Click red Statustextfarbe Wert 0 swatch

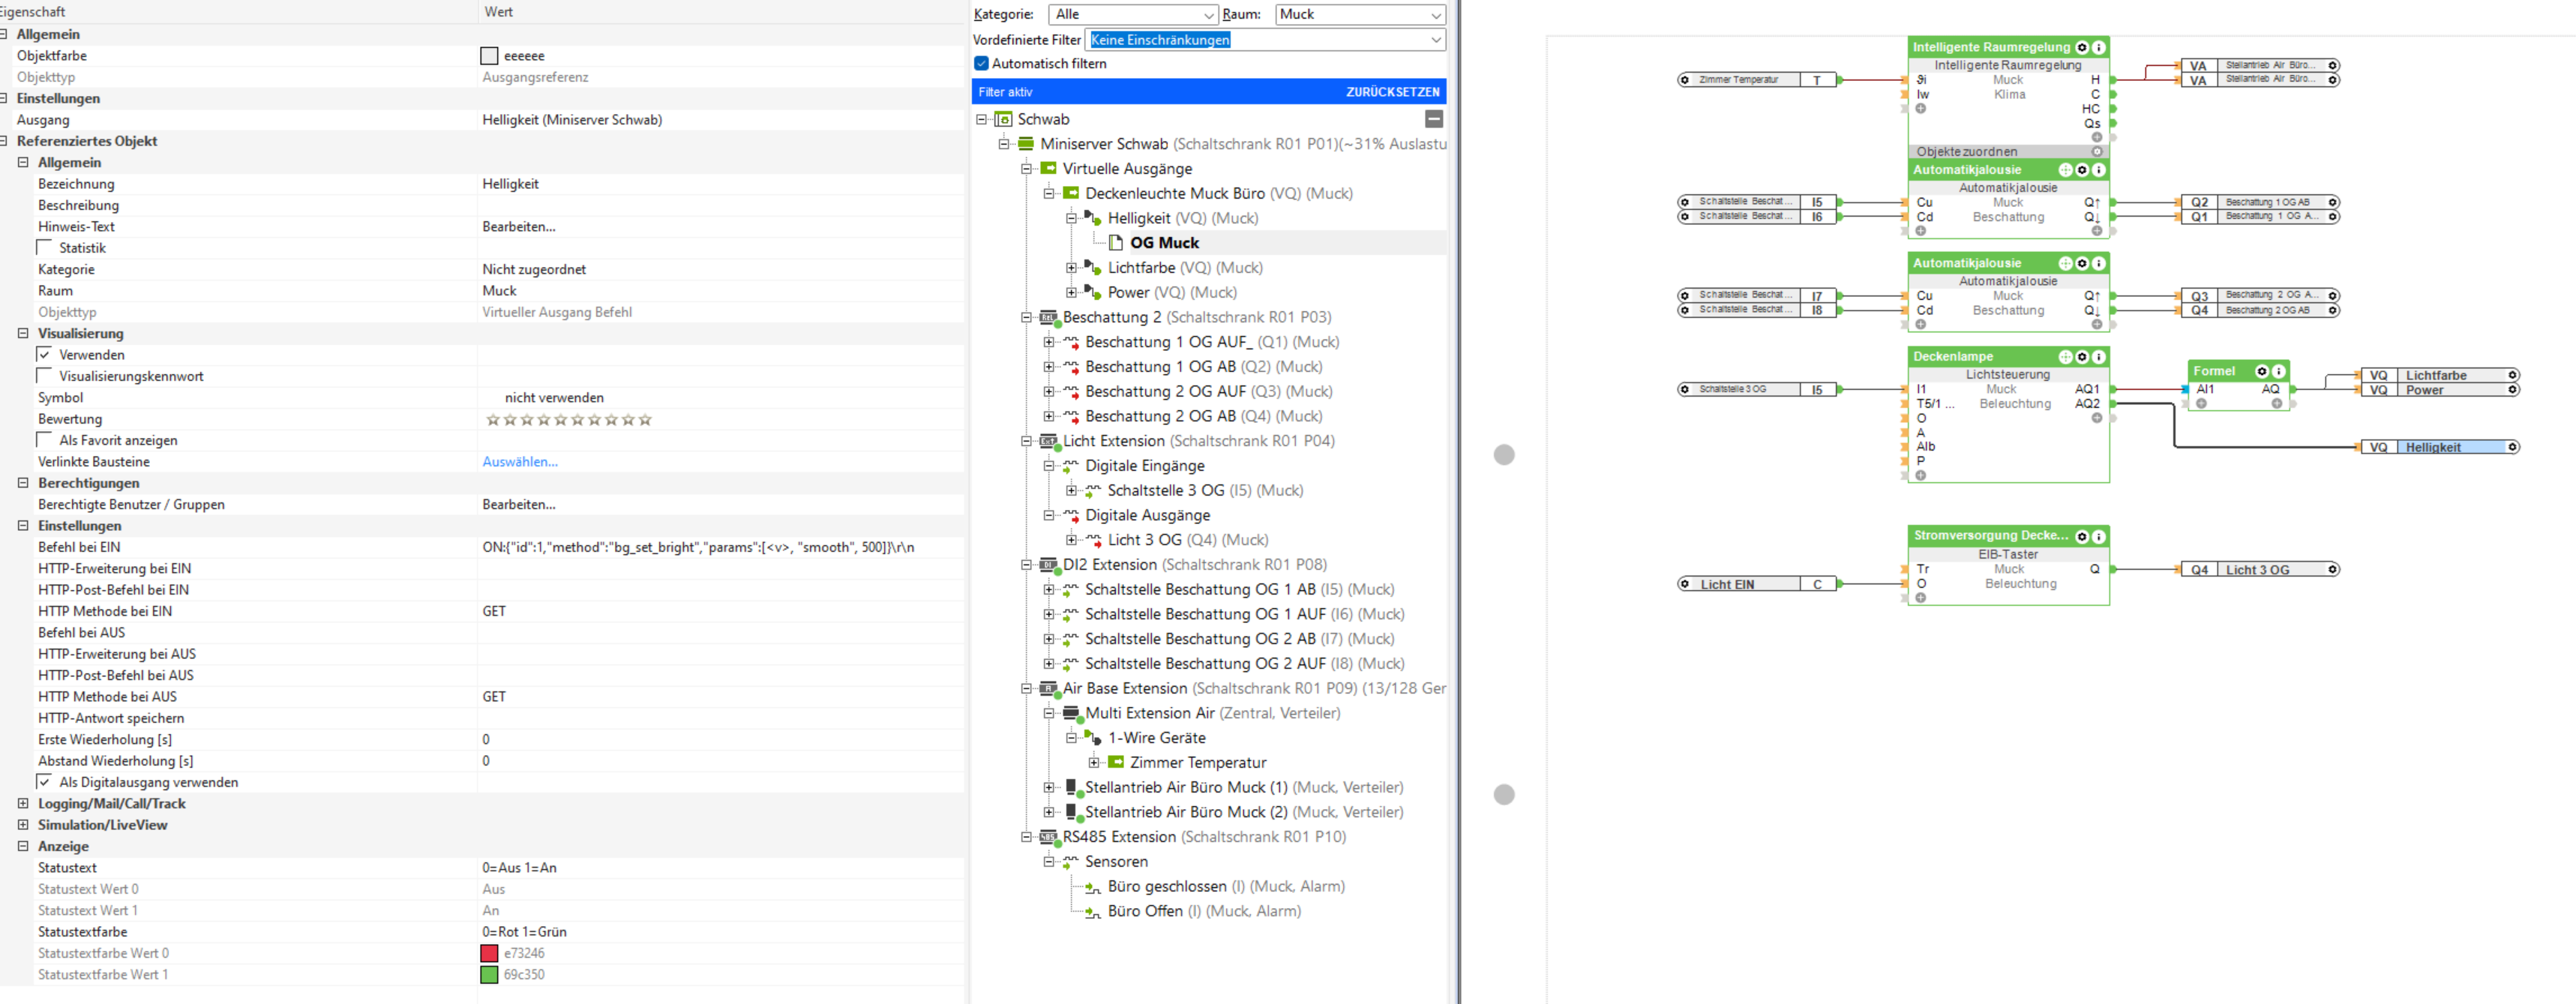pyautogui.click(x=489, y=953)
